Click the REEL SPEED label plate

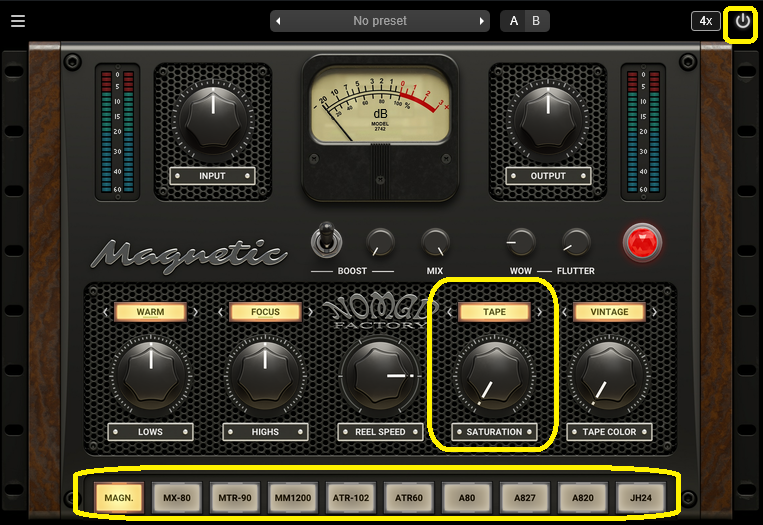coord(380,432)
